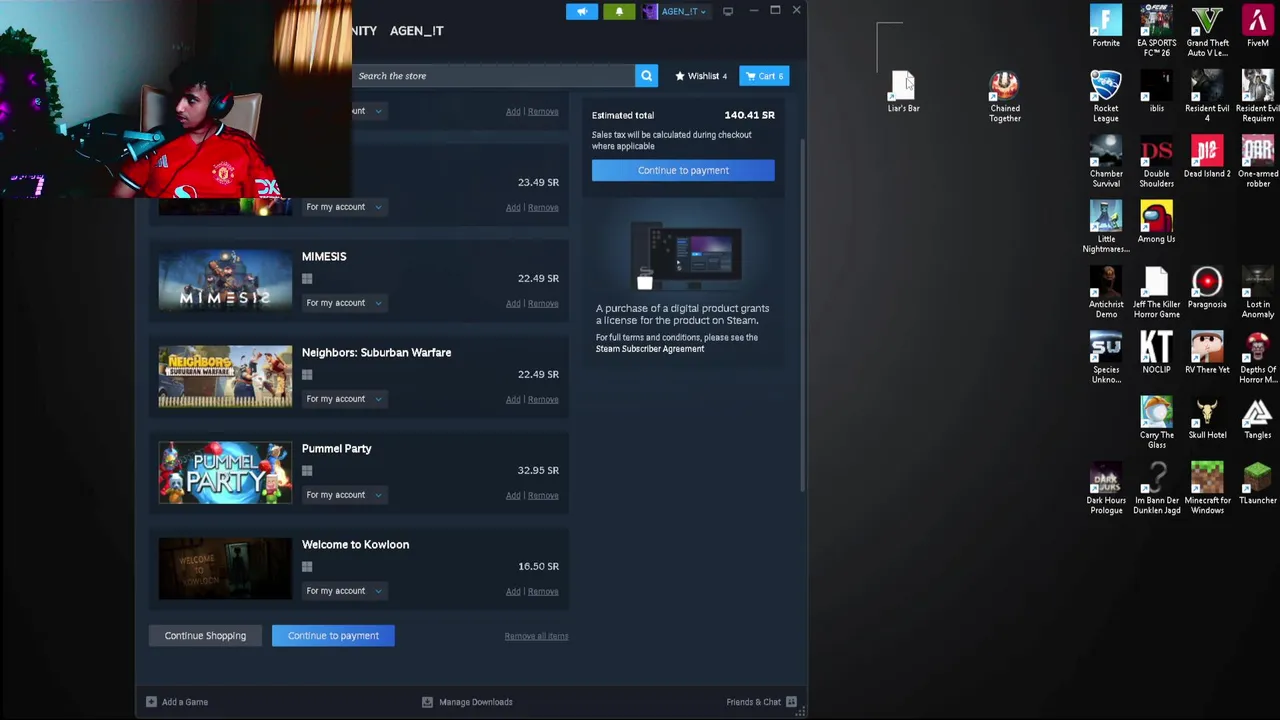The height and width of the screenshot is (720, 1280).
Task: Click the store search magnifier button
Action: 647,76
